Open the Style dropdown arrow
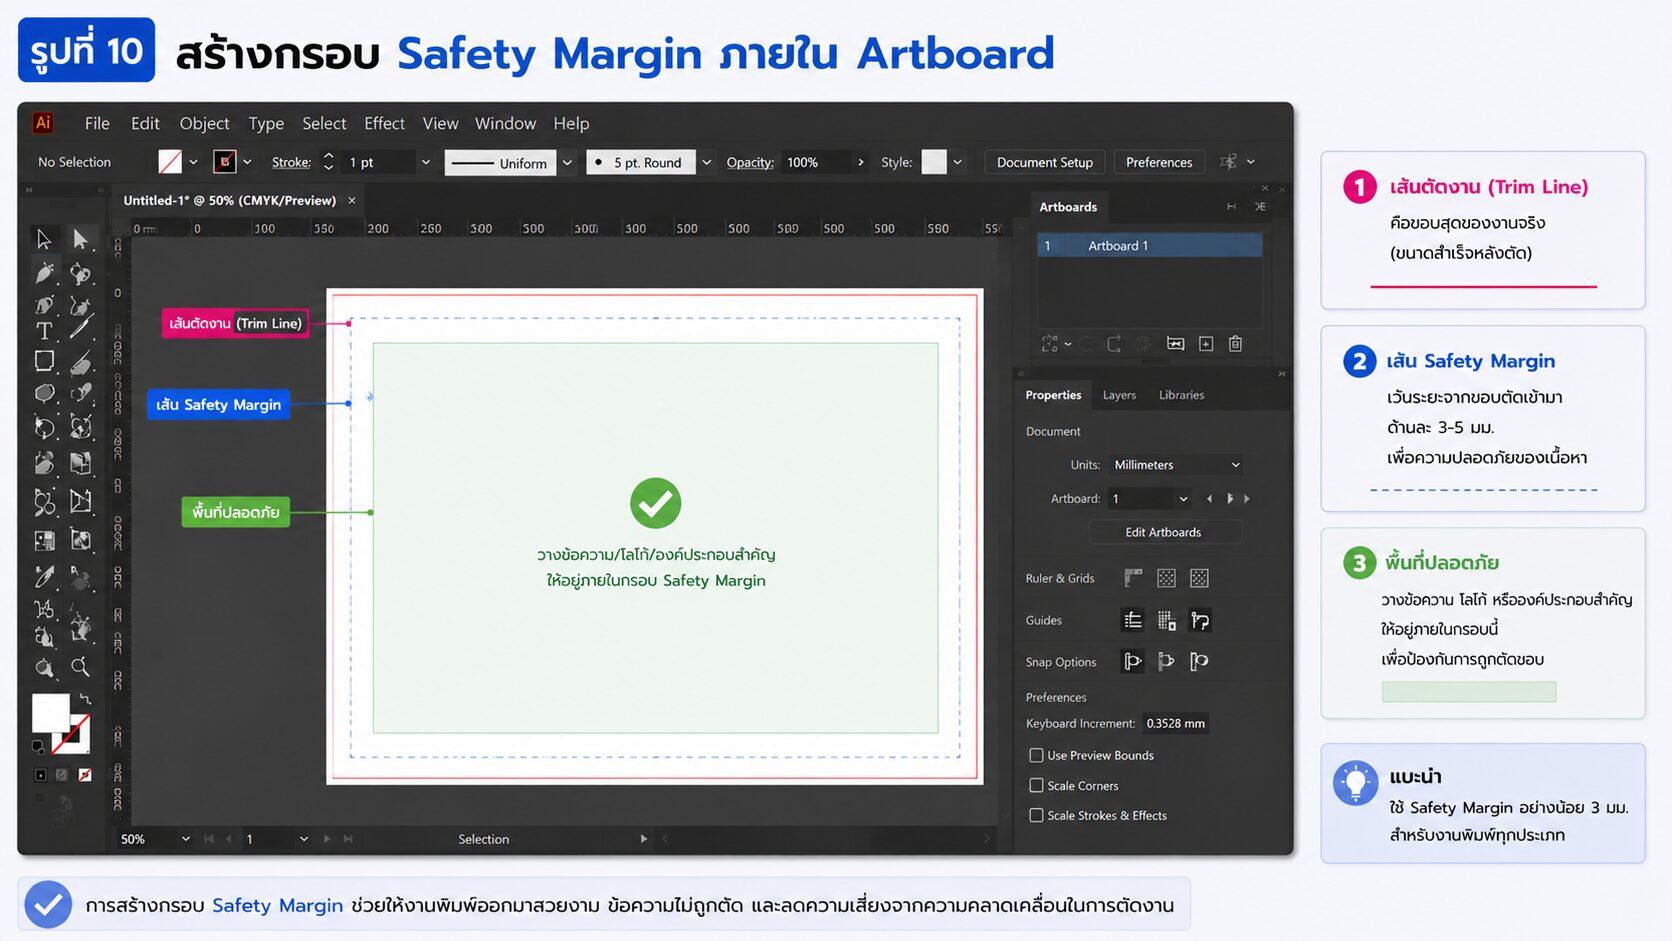The image size is (1672, 941). [957, 162]
